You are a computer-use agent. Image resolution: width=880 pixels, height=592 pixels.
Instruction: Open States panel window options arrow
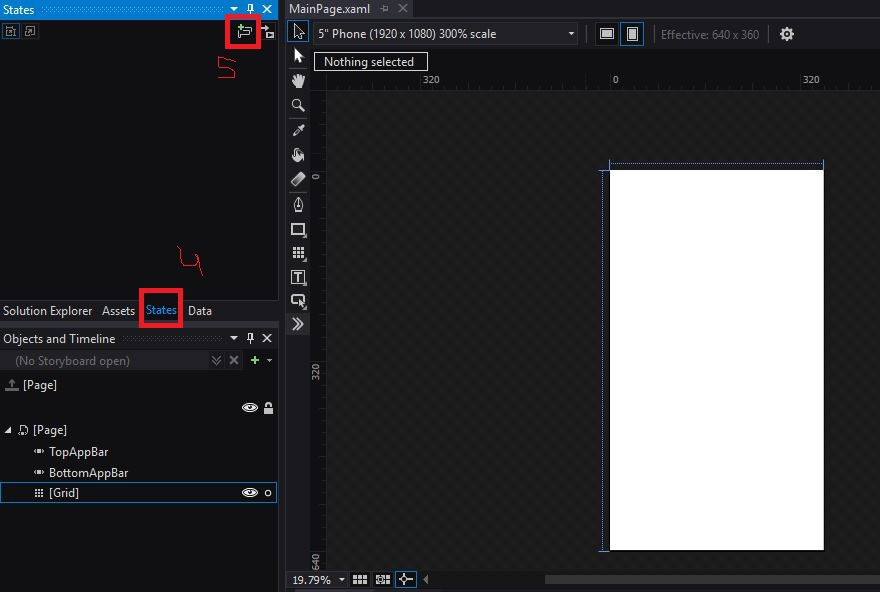[234, 9]
